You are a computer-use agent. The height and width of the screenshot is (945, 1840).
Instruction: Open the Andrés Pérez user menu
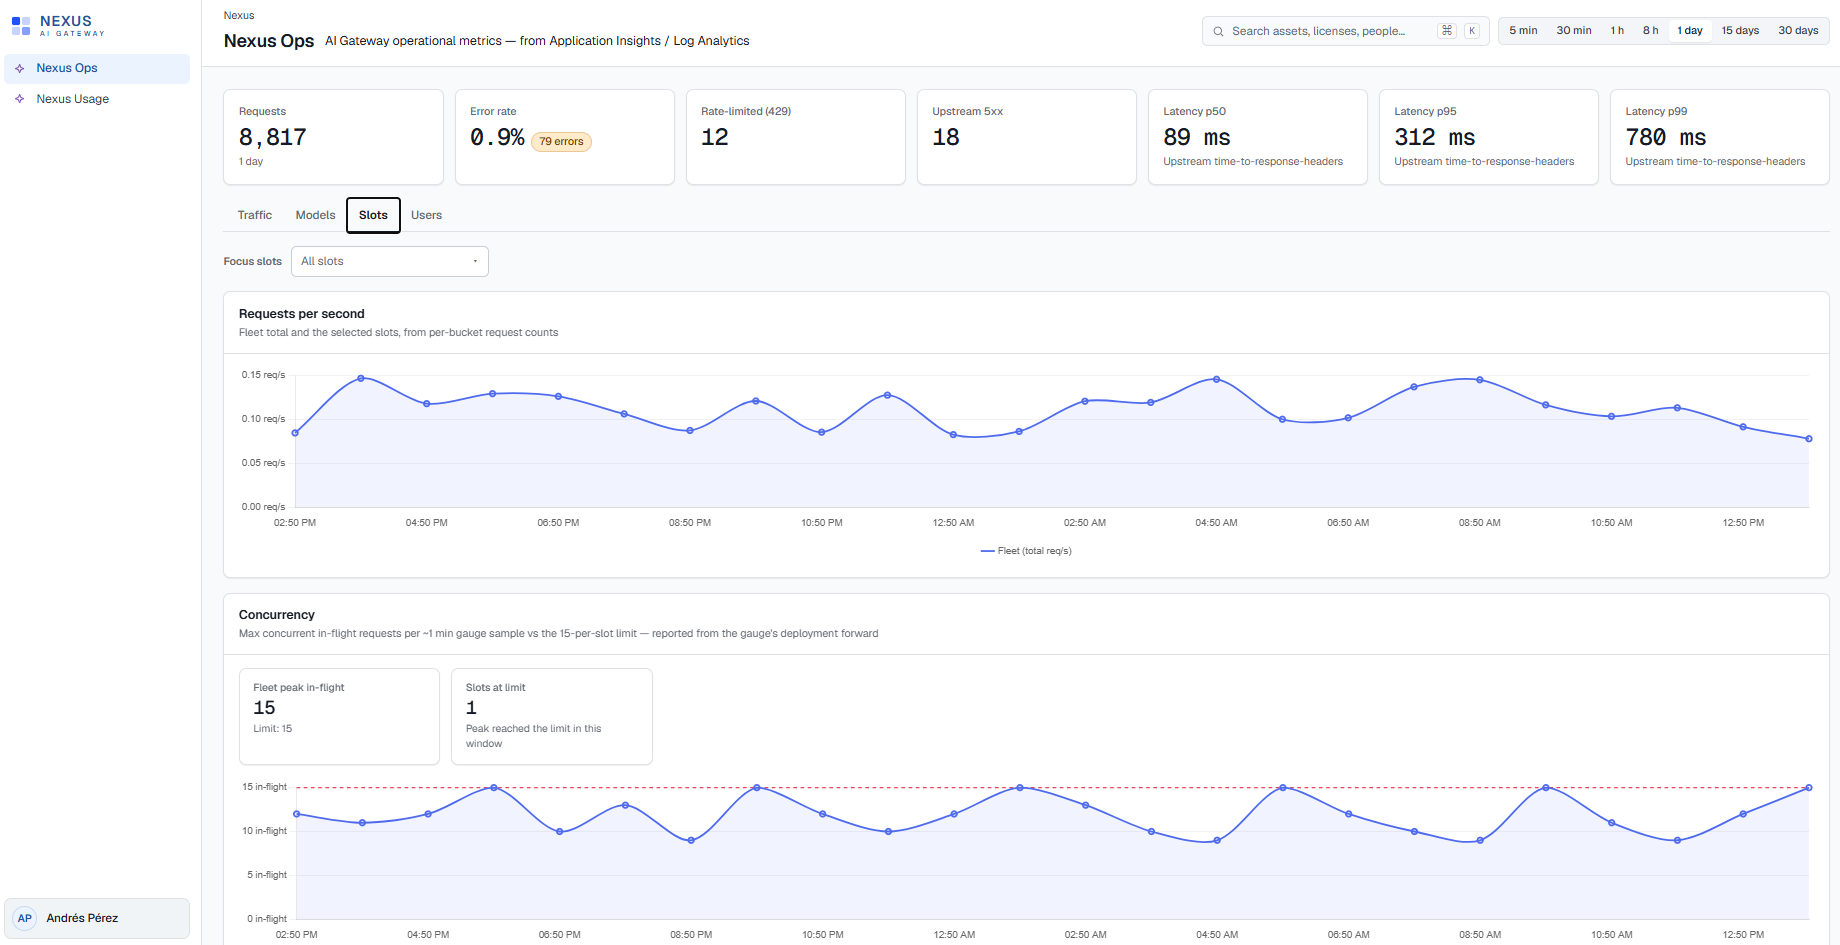point(97,918)
